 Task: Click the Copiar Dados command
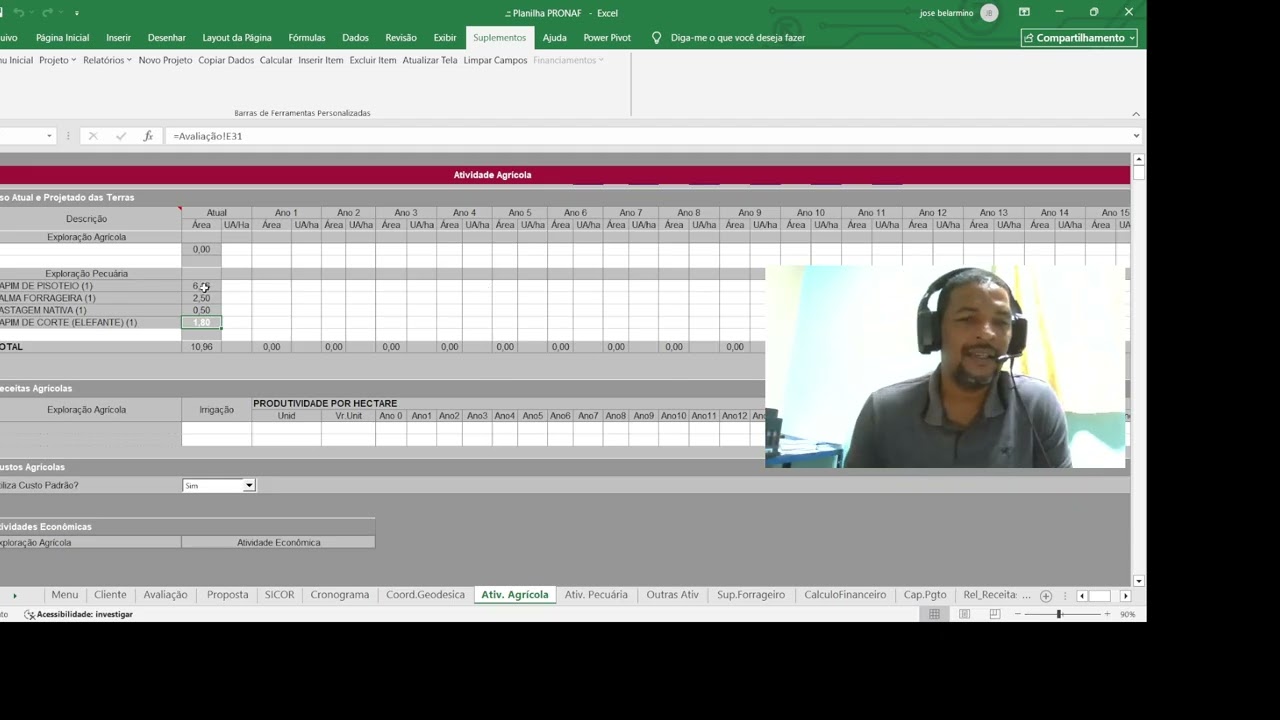click(x=226, y=60)
